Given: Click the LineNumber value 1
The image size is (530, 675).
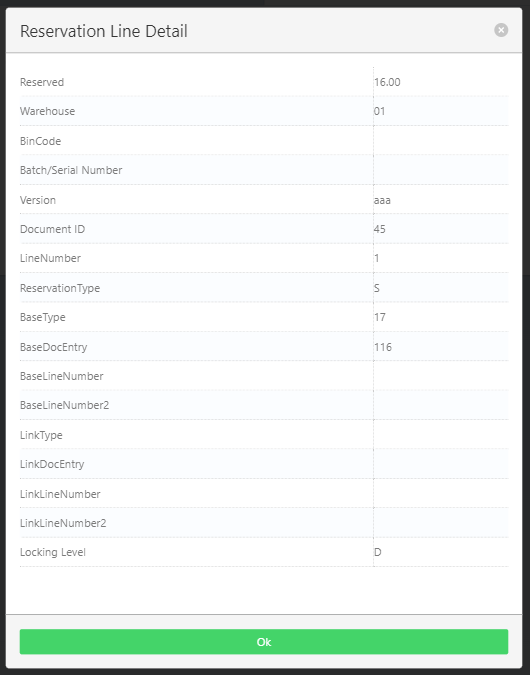Looking at the screenshot, I should (377, 258).
